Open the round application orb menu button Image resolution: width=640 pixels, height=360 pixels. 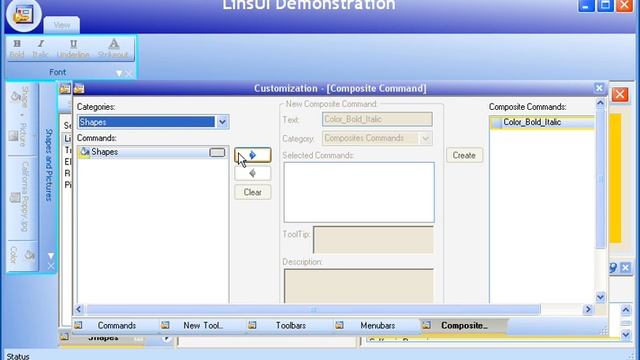[x=23, y=15]
